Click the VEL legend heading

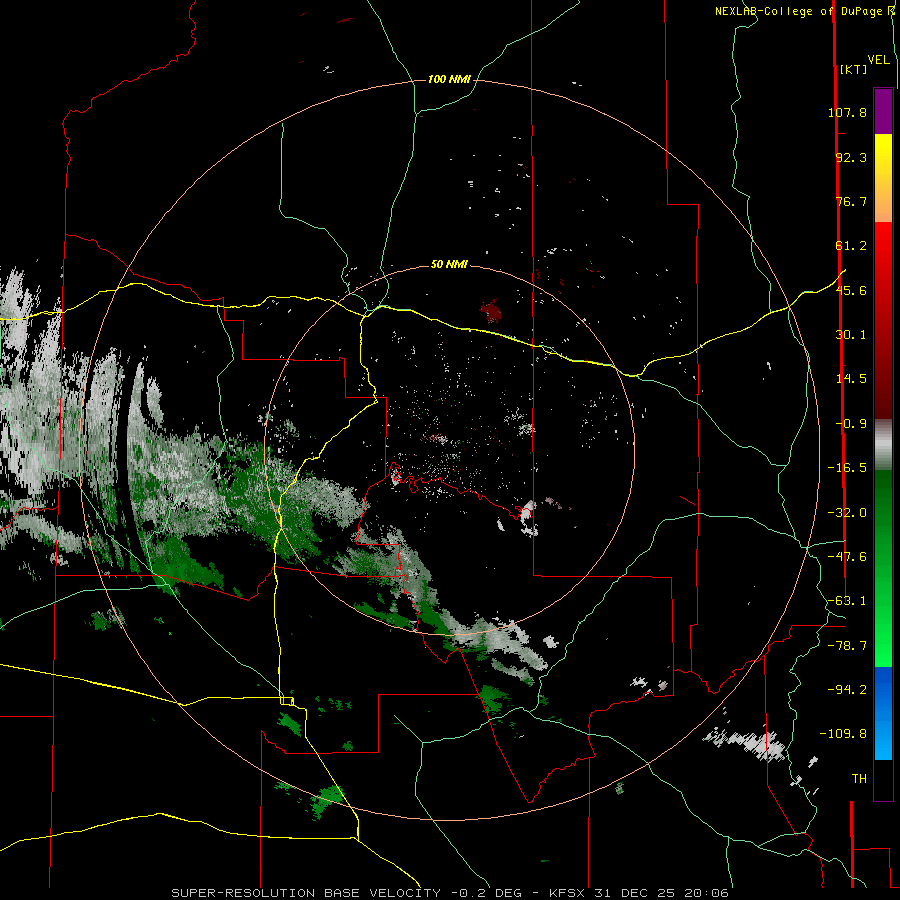(879, 59)
